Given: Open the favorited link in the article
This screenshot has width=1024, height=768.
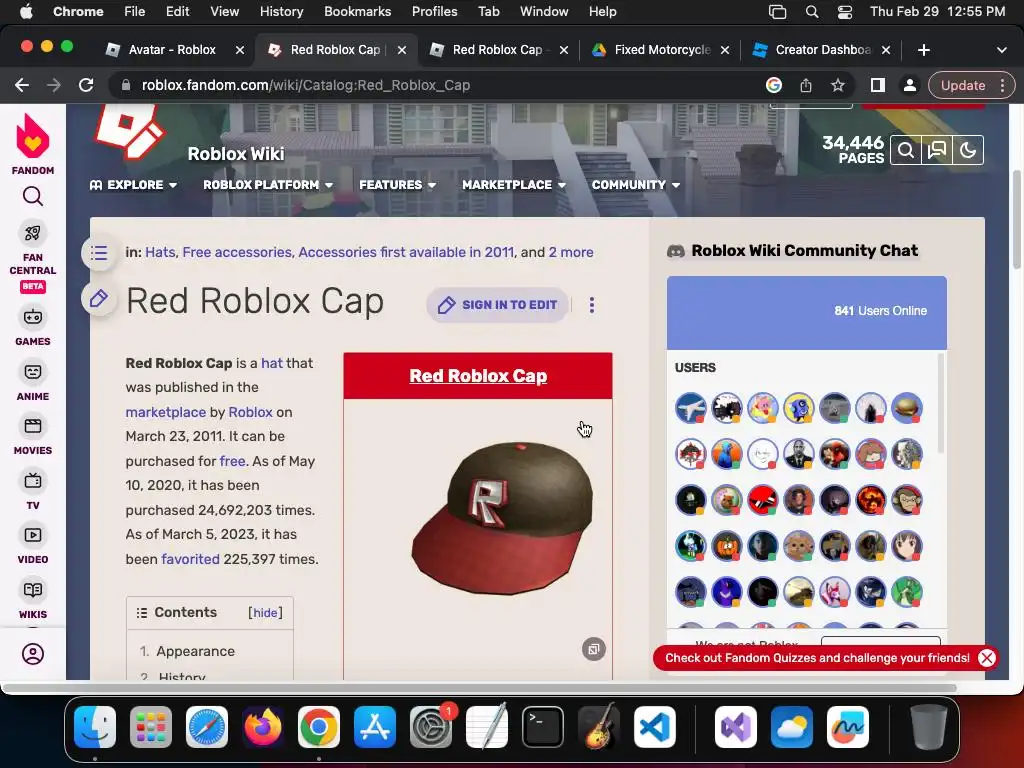Looking at the screenshot, I should [190, 559].
